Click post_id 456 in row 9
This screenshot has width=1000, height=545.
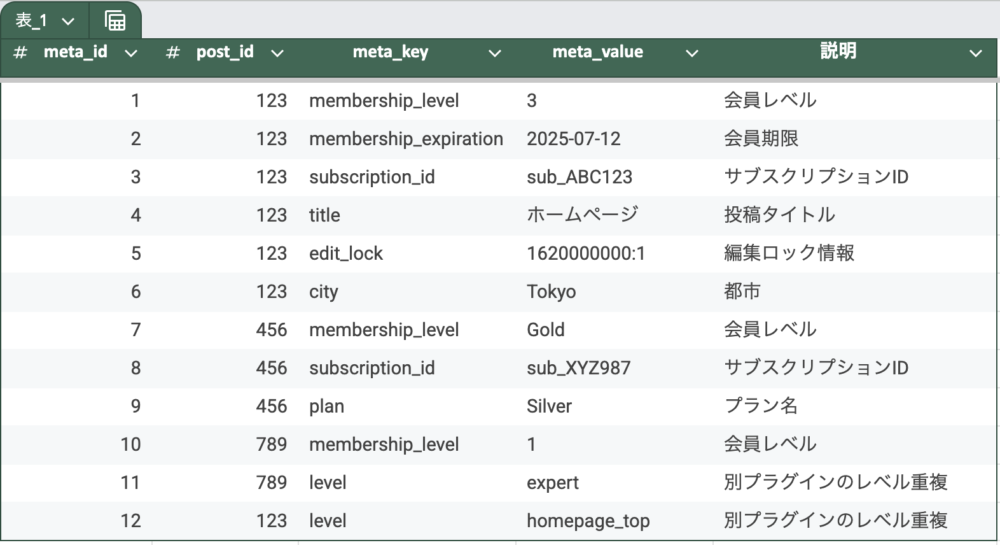[x=271, y=407]
